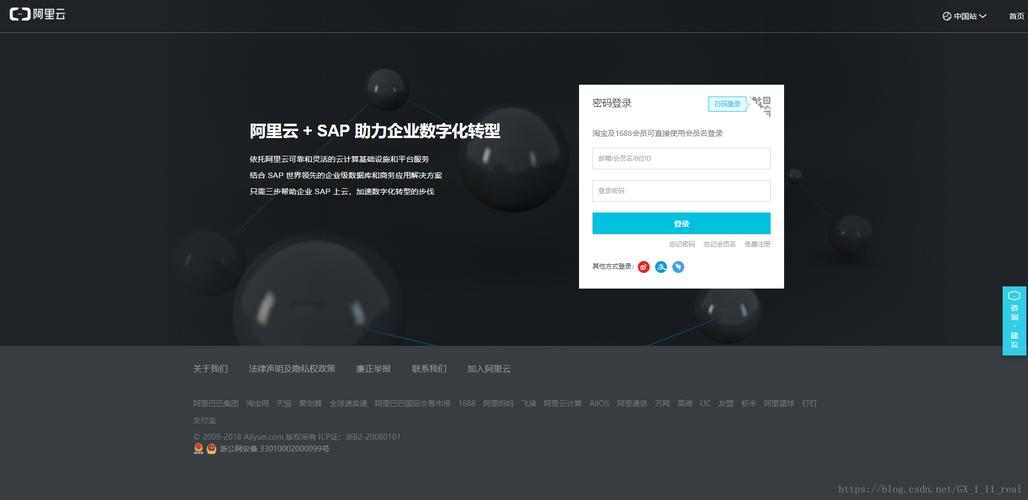Click the 阿里云 + SAP banner headline
This screenshot has height=500, width=1028.
tap(375, 131)
